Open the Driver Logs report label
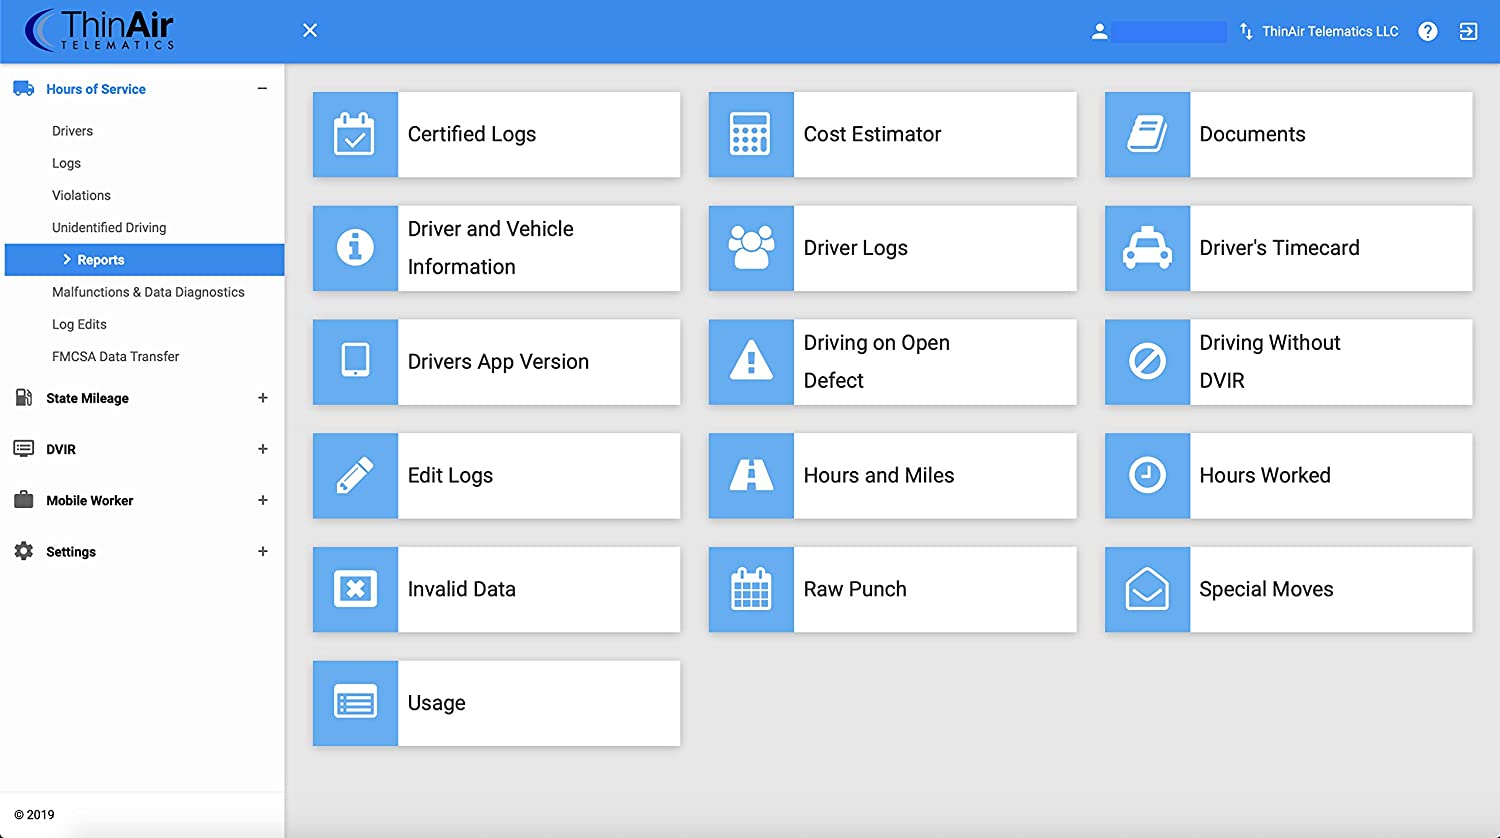Screen dimensions: 1500x838 [x=856, y=248]
